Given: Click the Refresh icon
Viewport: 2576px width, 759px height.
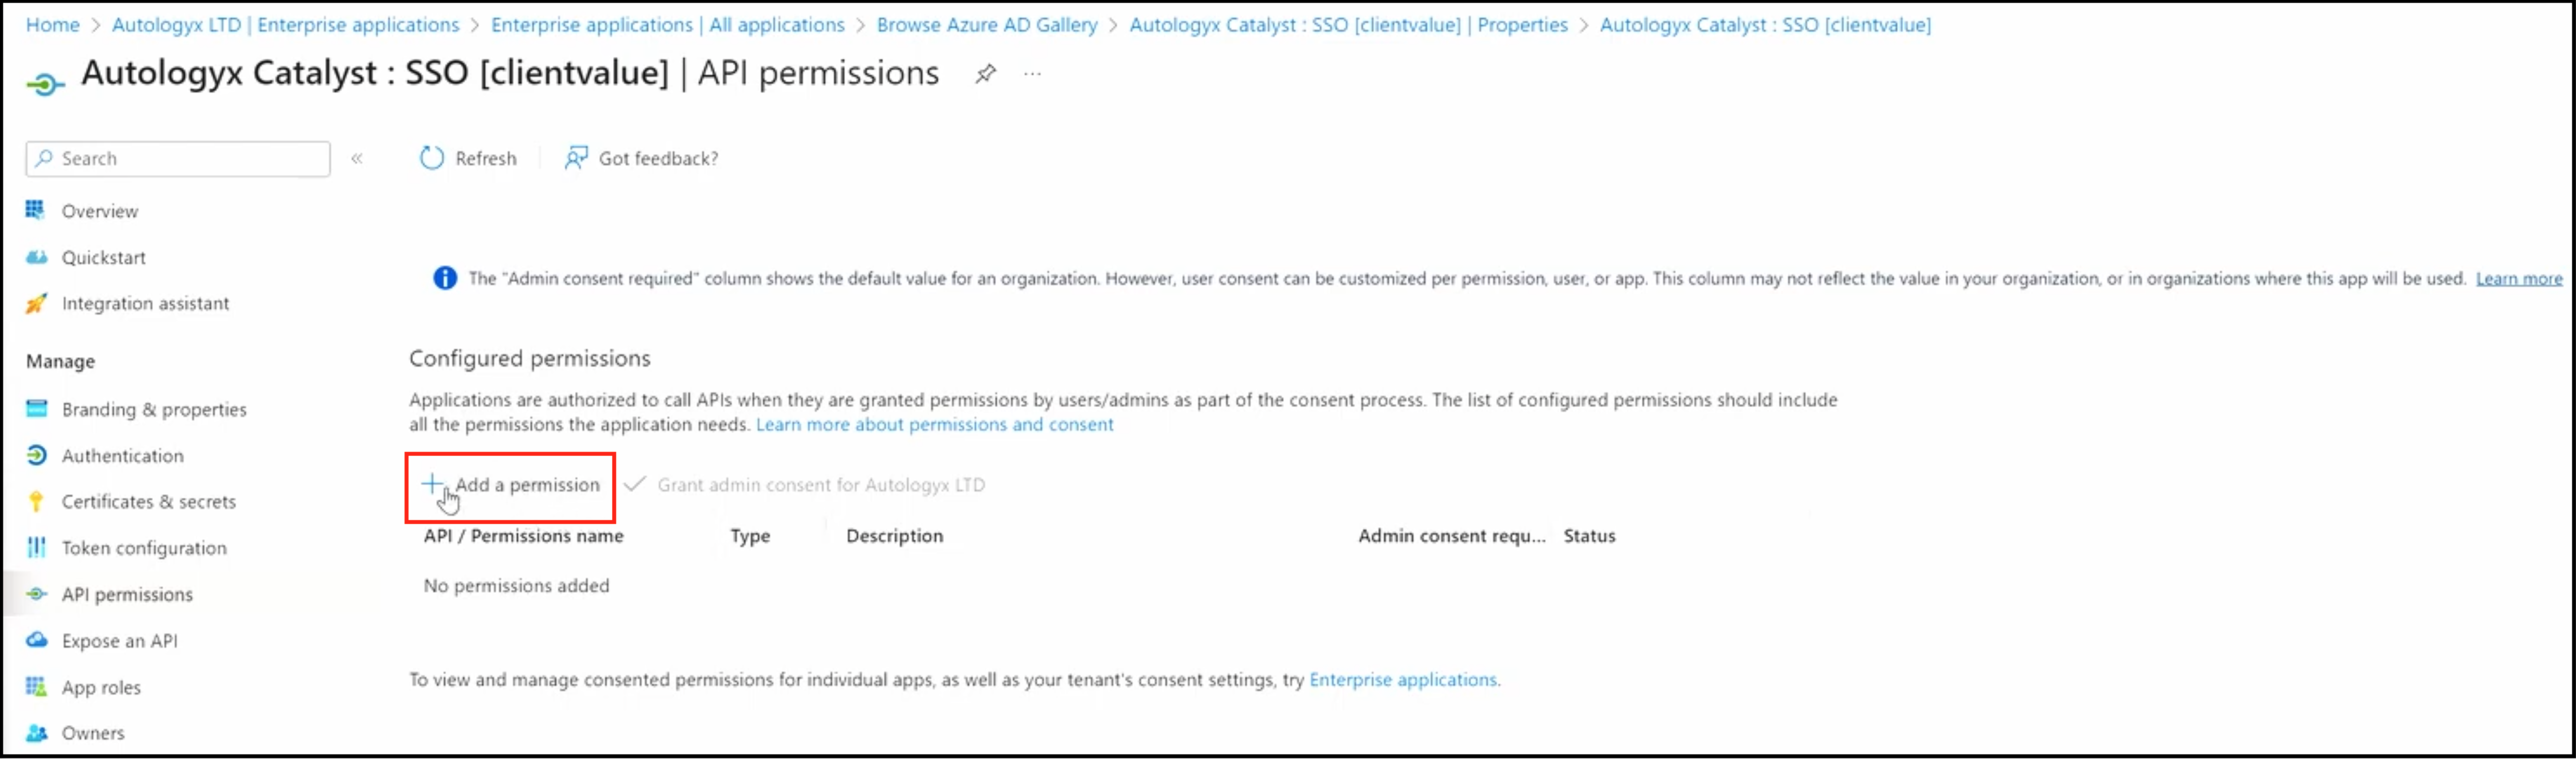Looking at the screenshot, I should tap(431, 158).
